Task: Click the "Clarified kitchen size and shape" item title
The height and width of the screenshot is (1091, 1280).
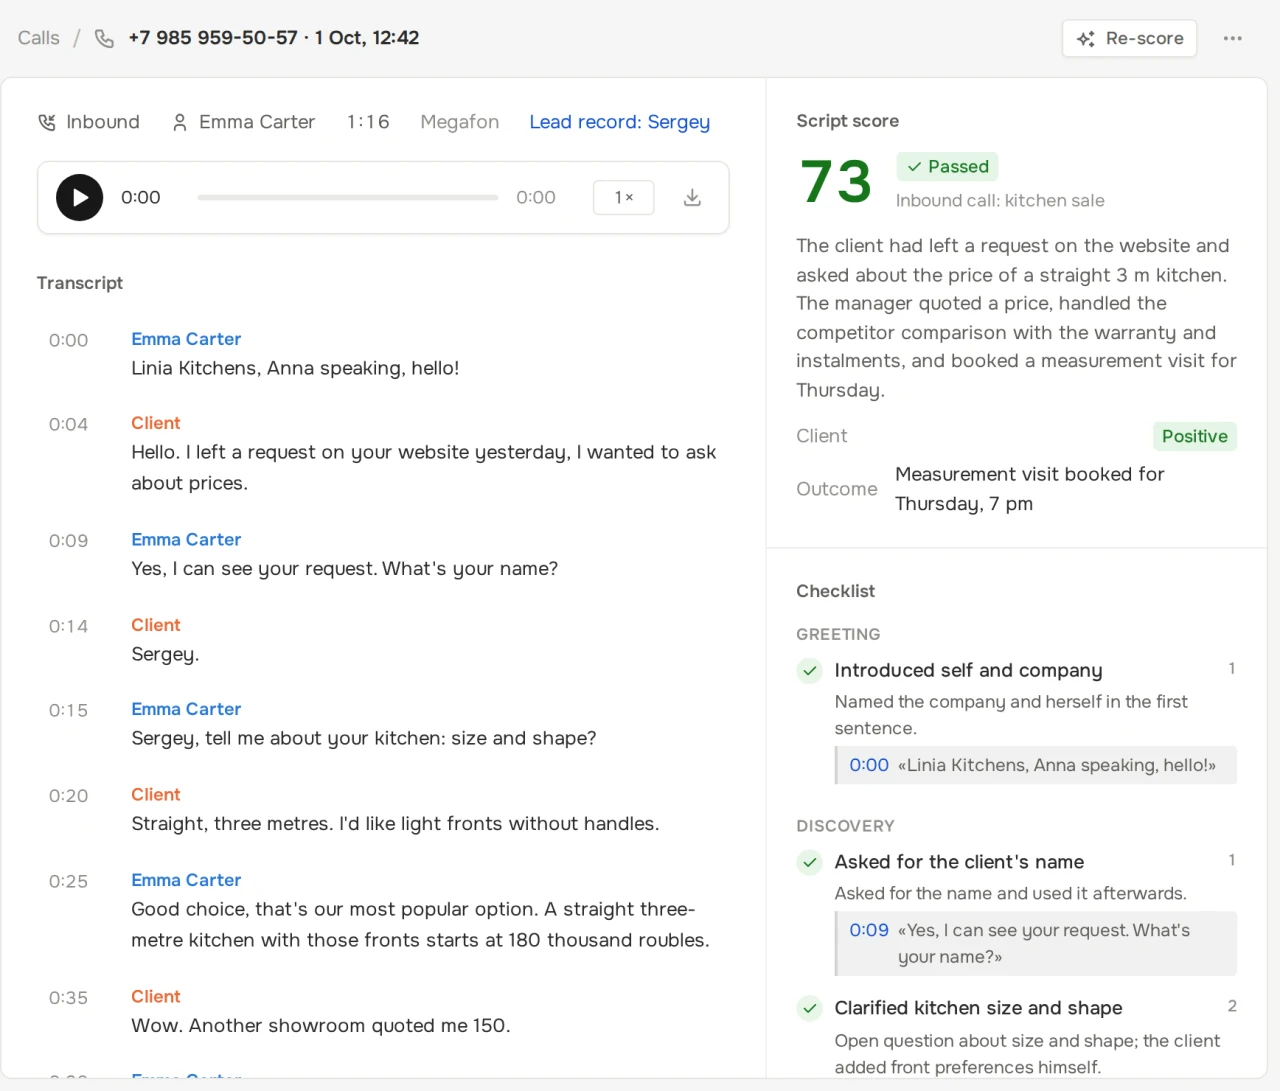Action: pyautogui.click(x=978, y=1008)
